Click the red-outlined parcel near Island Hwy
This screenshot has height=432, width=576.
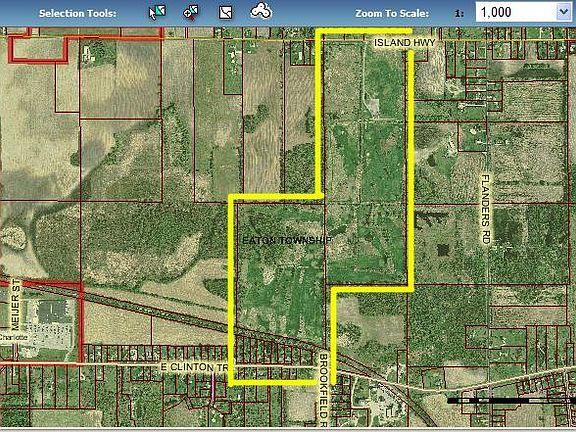(38, 50)
